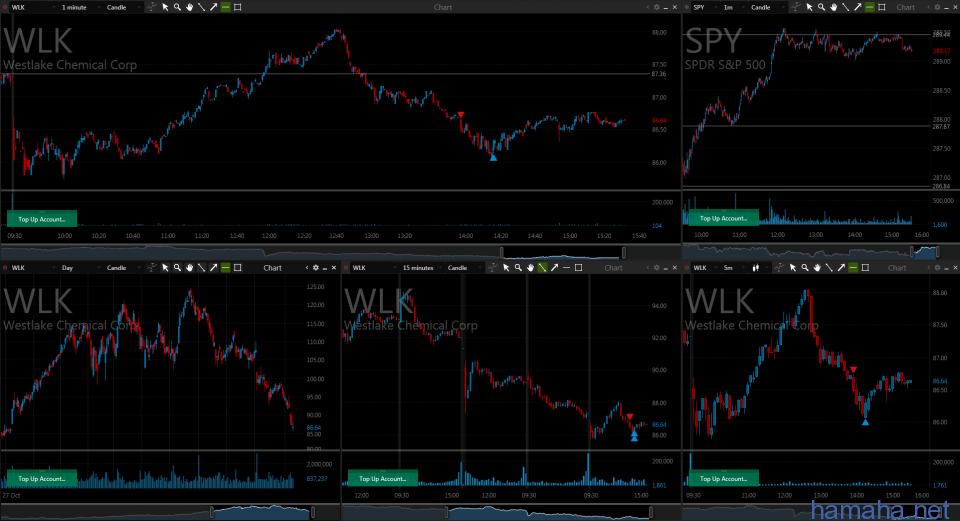Viewport: 960px width, 521px height.
Task: Click the Chart title of WLK 15 minutes panel
Action: (x=613, y=268)
